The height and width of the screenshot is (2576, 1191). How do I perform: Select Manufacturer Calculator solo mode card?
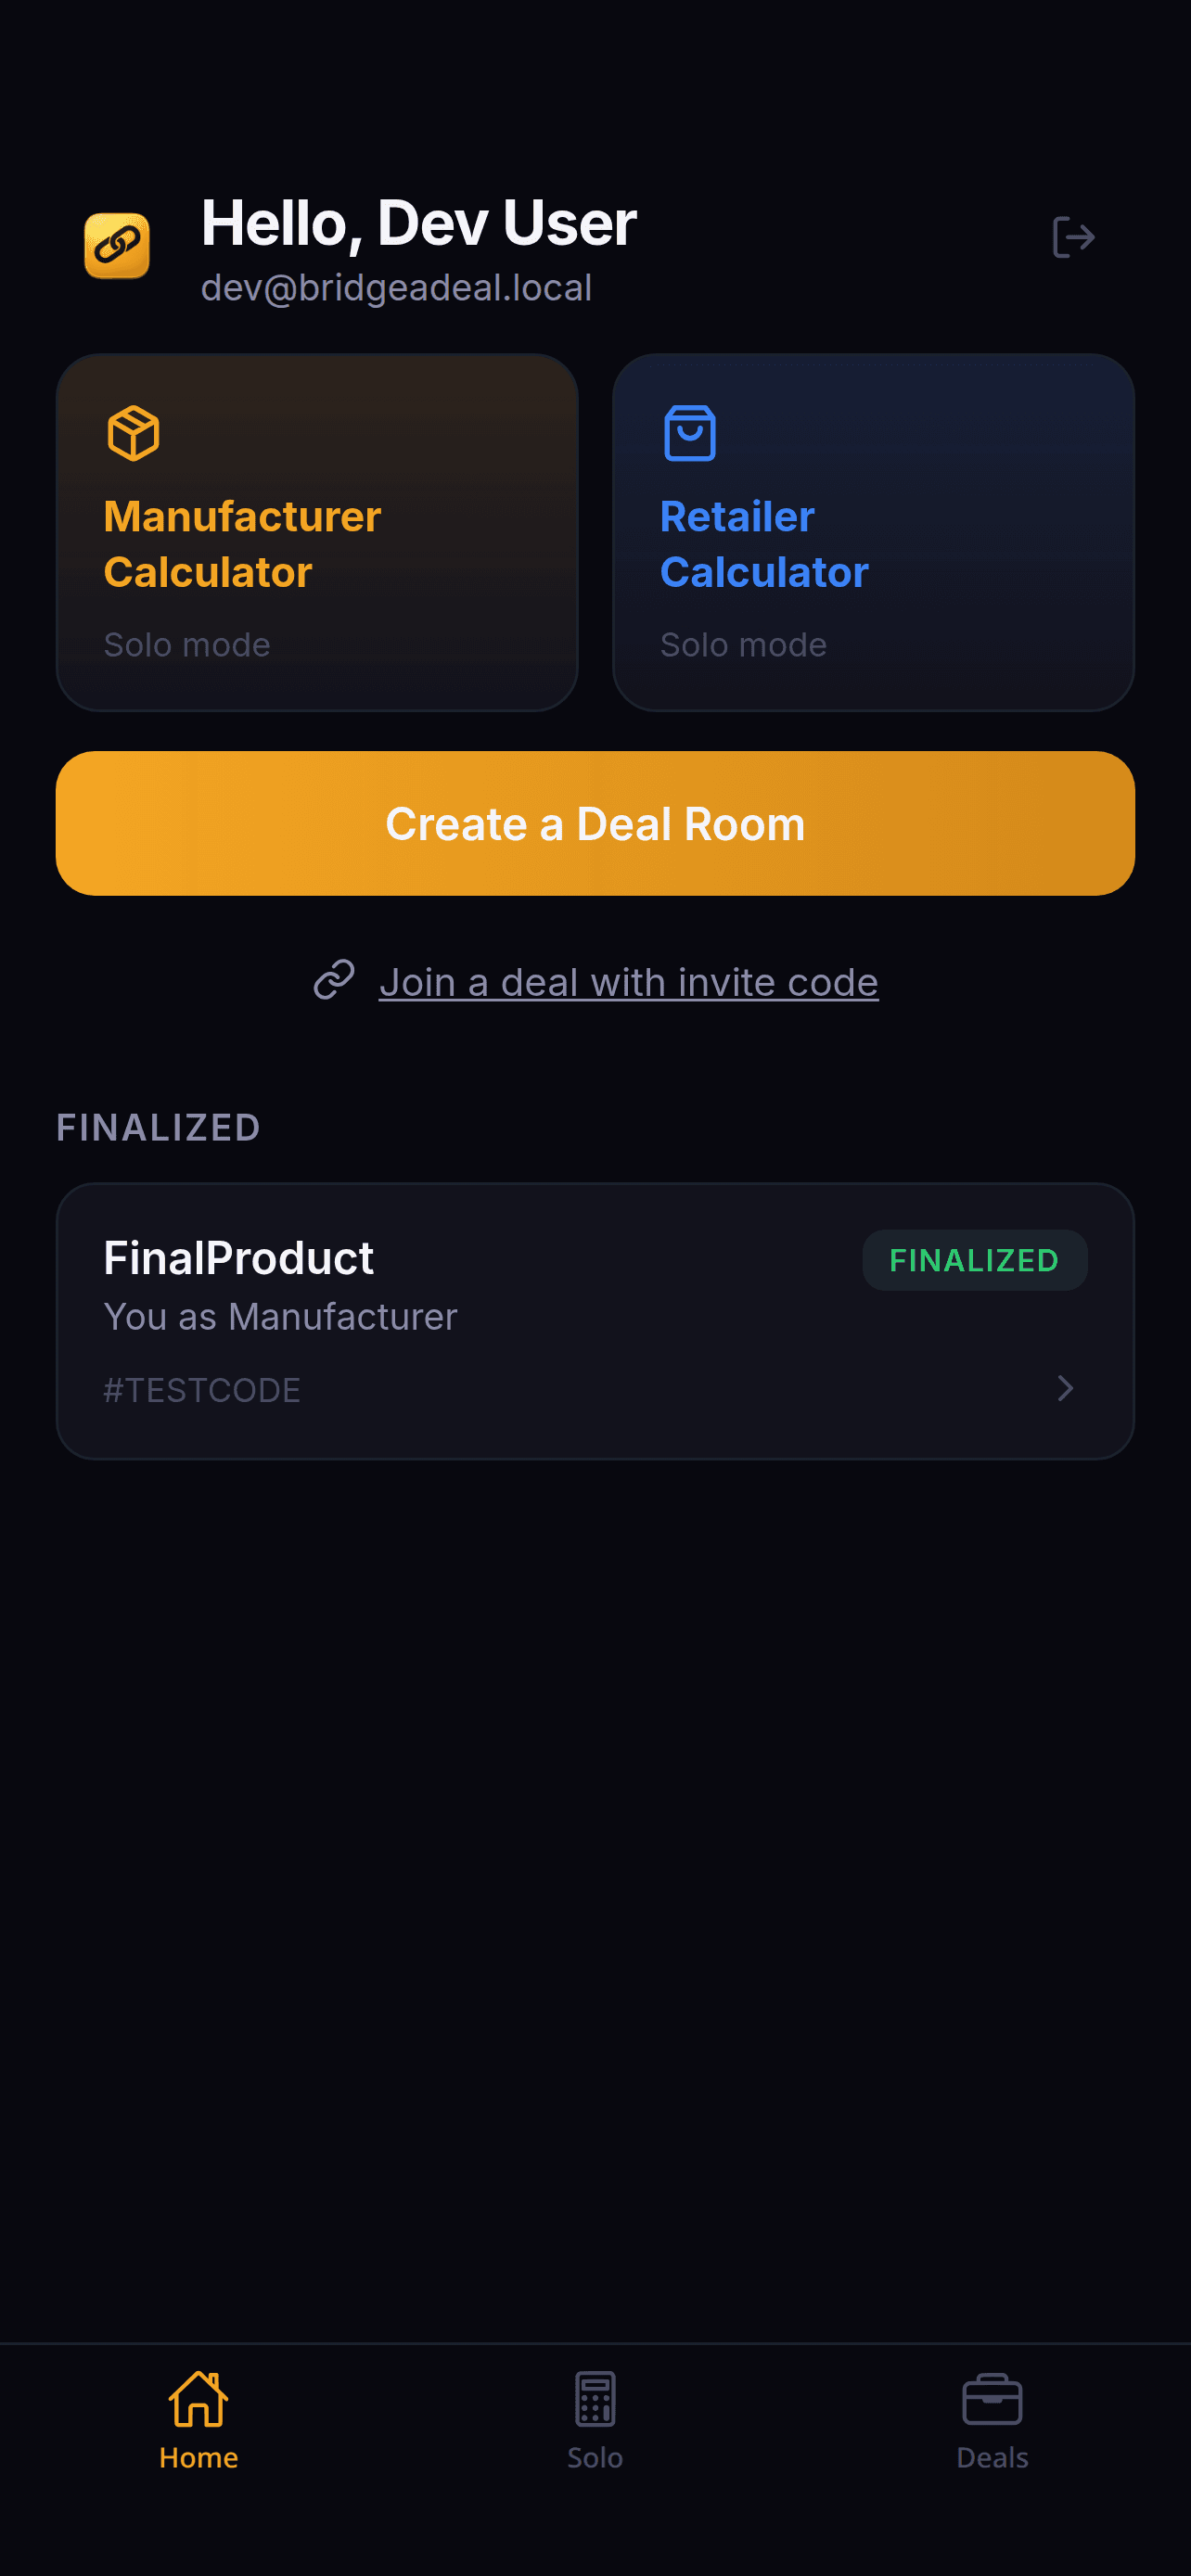(317, 531)
